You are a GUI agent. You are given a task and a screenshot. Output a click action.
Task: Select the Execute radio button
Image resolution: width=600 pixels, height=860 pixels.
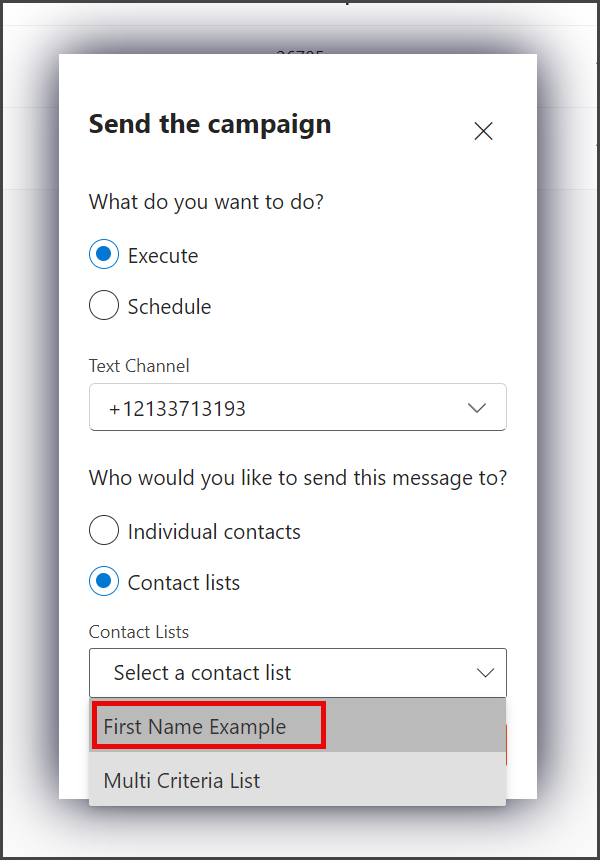point(104,254)
